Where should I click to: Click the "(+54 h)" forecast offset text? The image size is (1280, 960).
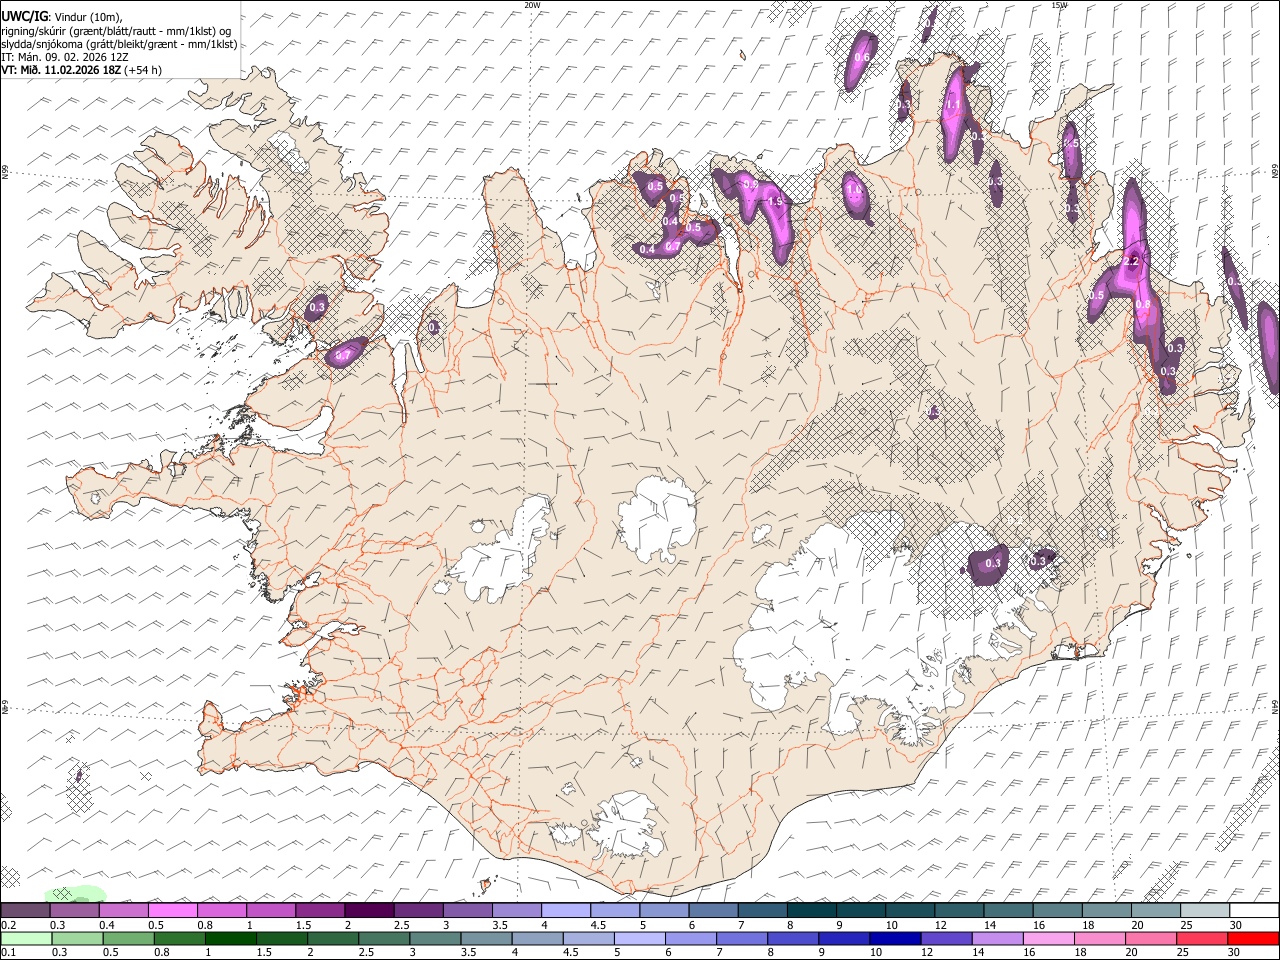point(143,70)
